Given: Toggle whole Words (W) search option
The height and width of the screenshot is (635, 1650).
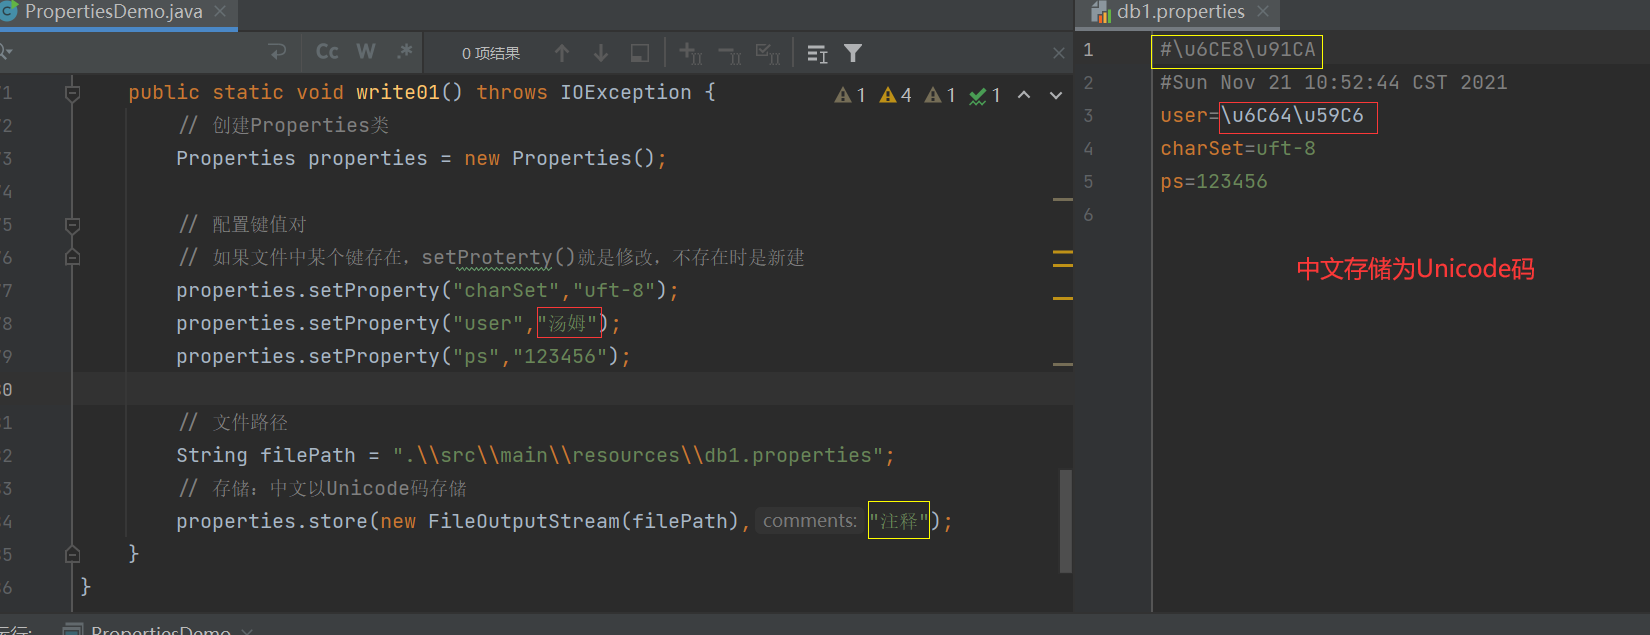Looking at the screenshot, I should click(x=366, y=52).
